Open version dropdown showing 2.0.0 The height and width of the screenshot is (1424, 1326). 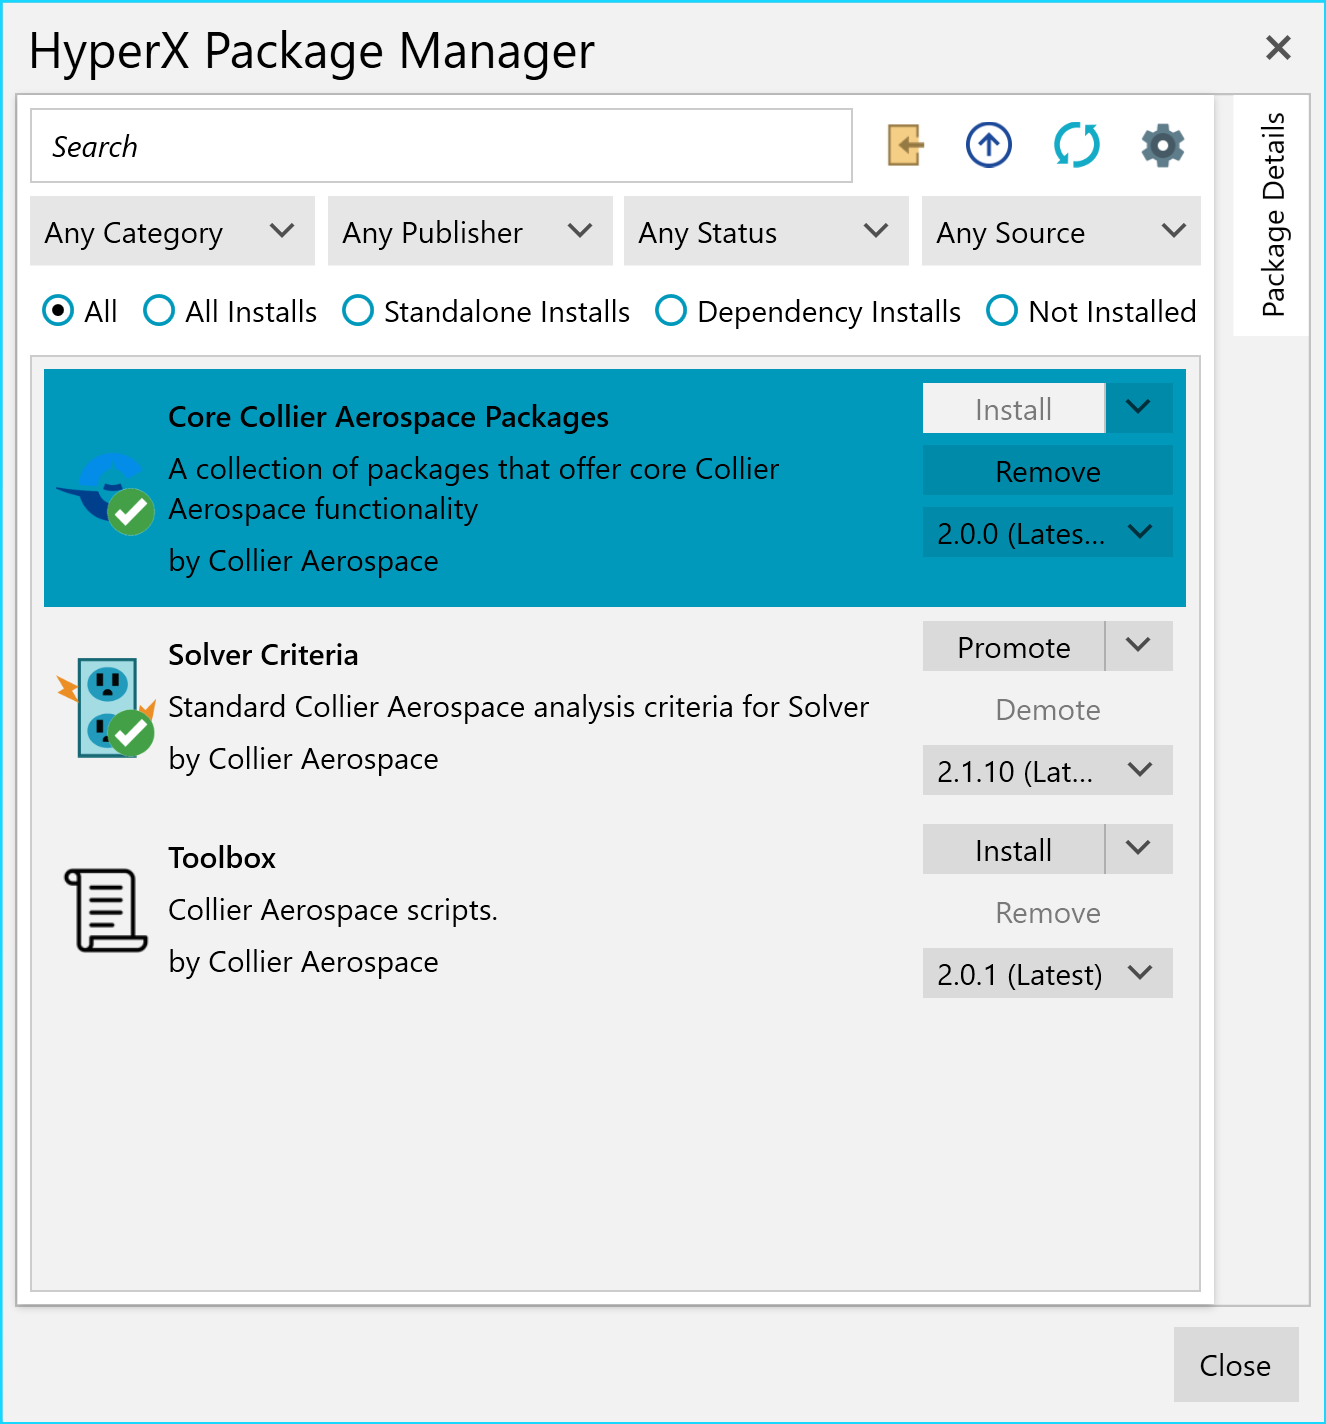(x=1048, y=532)
